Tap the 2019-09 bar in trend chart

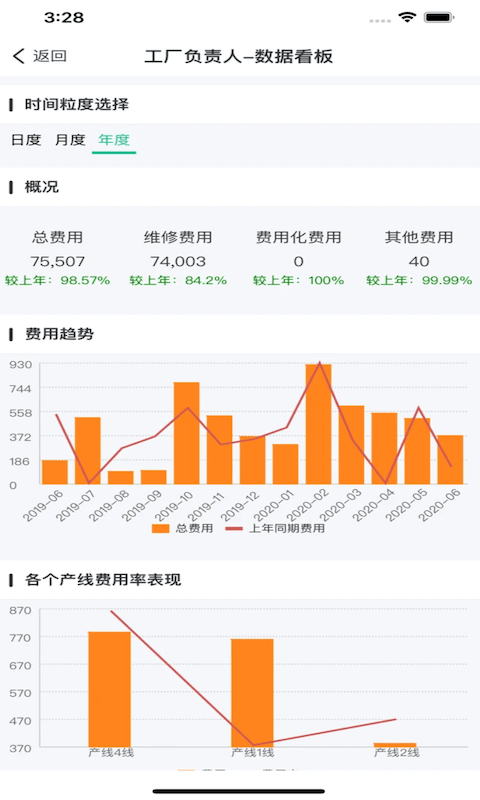click(154, 477)
